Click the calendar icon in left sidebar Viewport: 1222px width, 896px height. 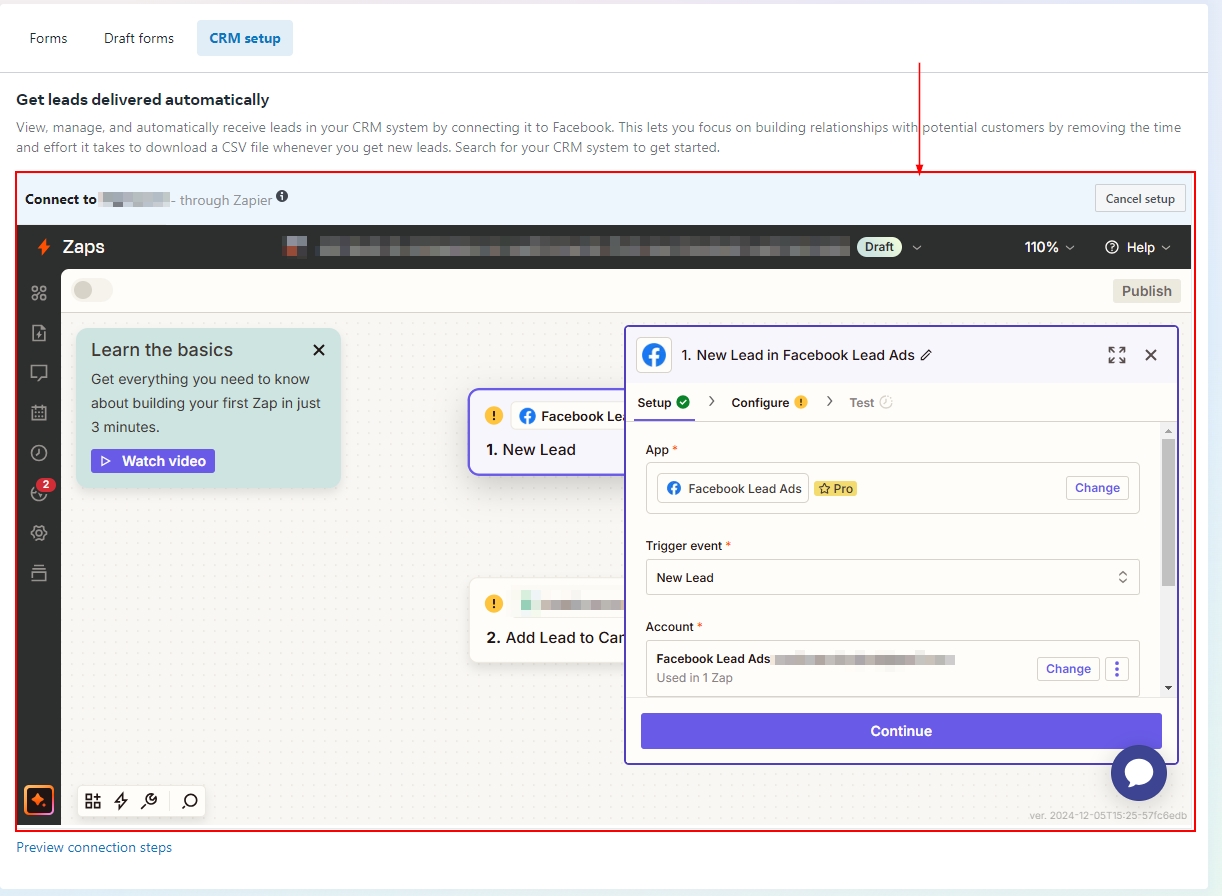(x=39, y=412)
